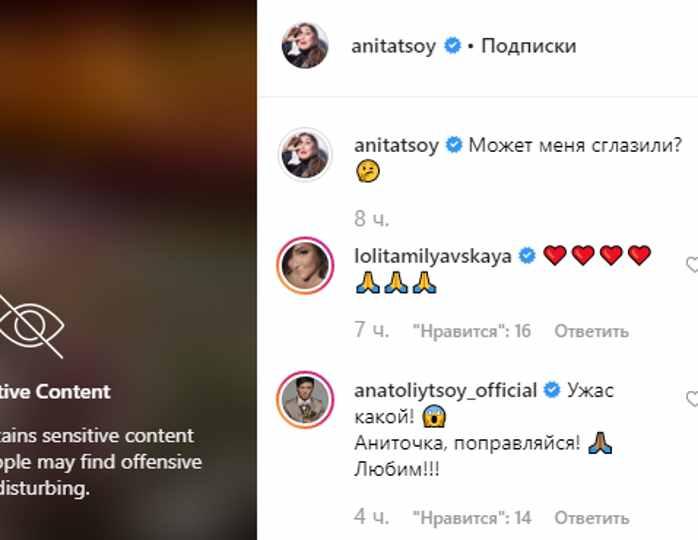Reply to lolitamilyavskaya comment via Ответить
The image size is (698, 540).
click(592, 331)
